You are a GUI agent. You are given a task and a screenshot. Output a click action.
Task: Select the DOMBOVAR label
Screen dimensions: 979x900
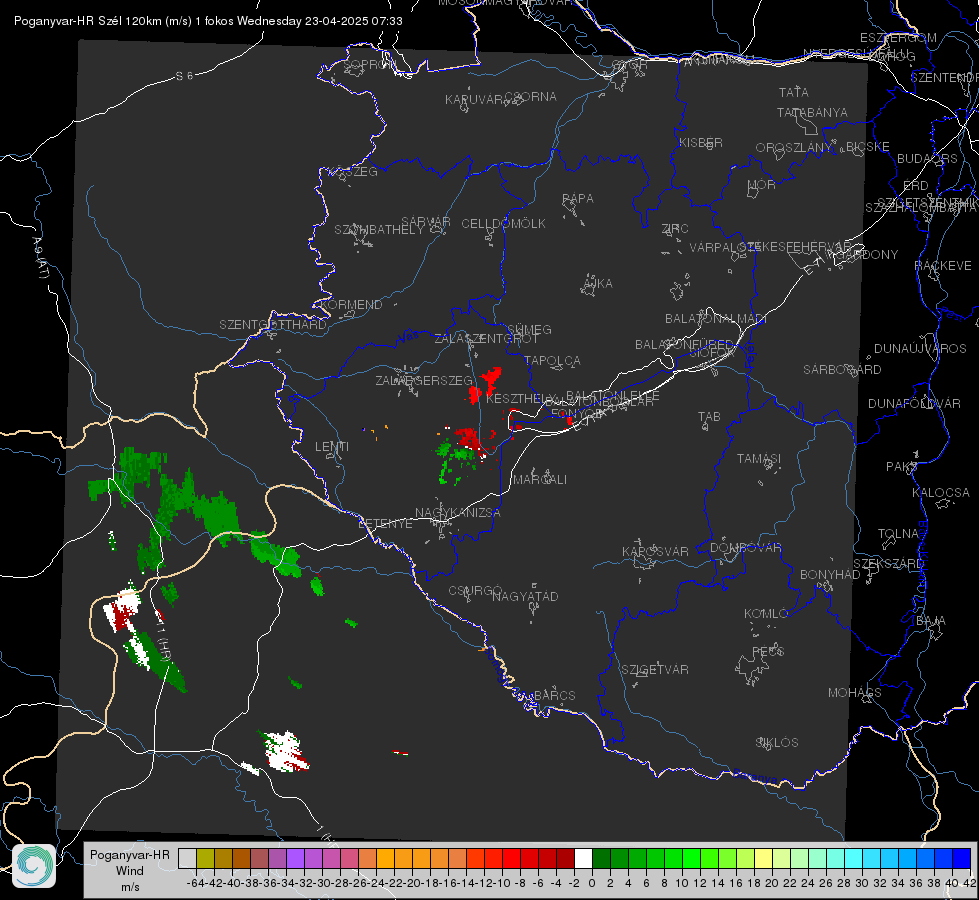click(745, 548)
